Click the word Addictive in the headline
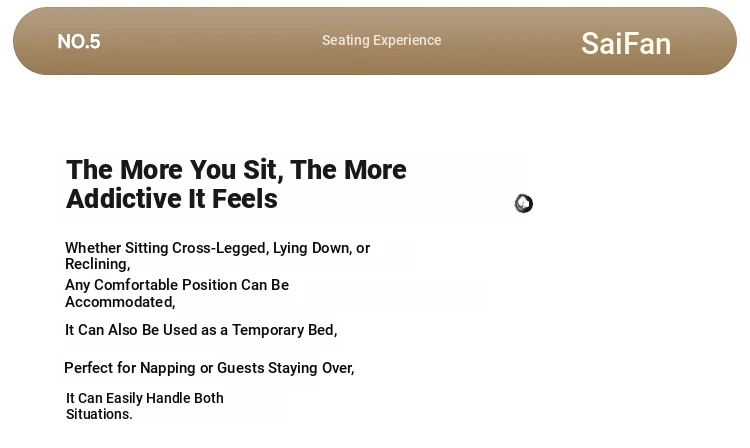Image resolution: width=750 pixels, height=448 pixels. click(x=123, y=198)
